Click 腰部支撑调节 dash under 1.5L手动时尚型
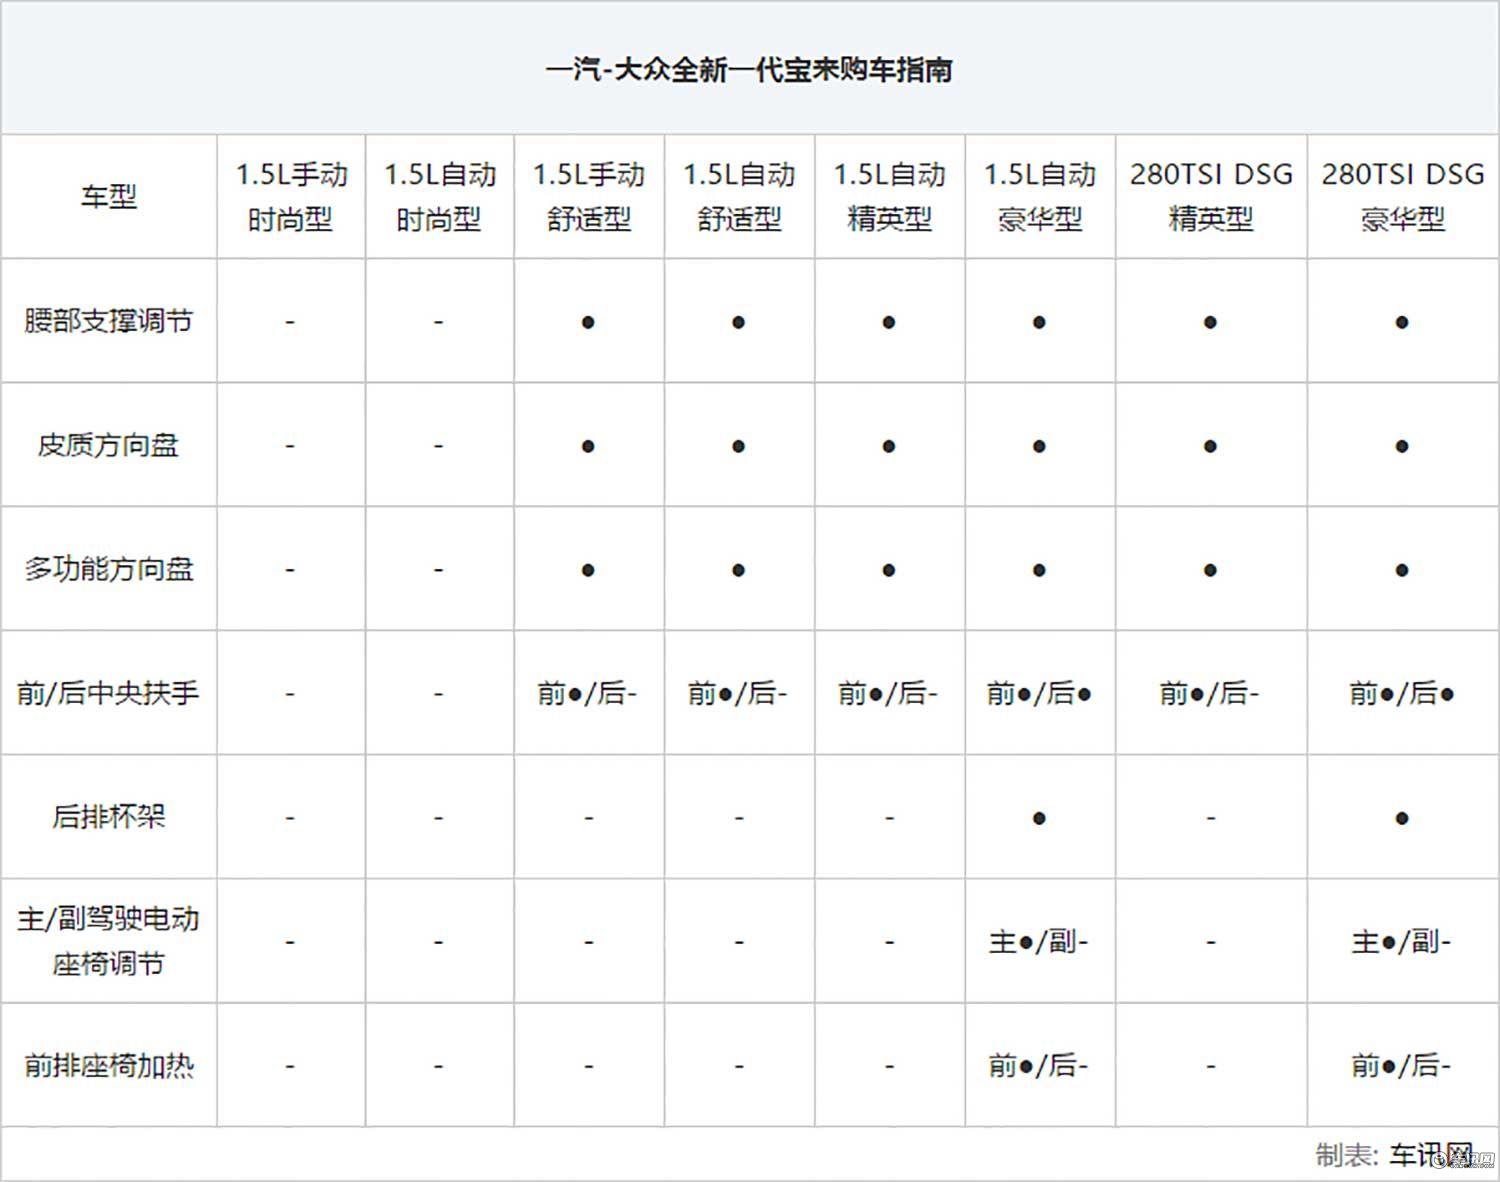This screenshot has width=1500, height=1182. (290, 322)
